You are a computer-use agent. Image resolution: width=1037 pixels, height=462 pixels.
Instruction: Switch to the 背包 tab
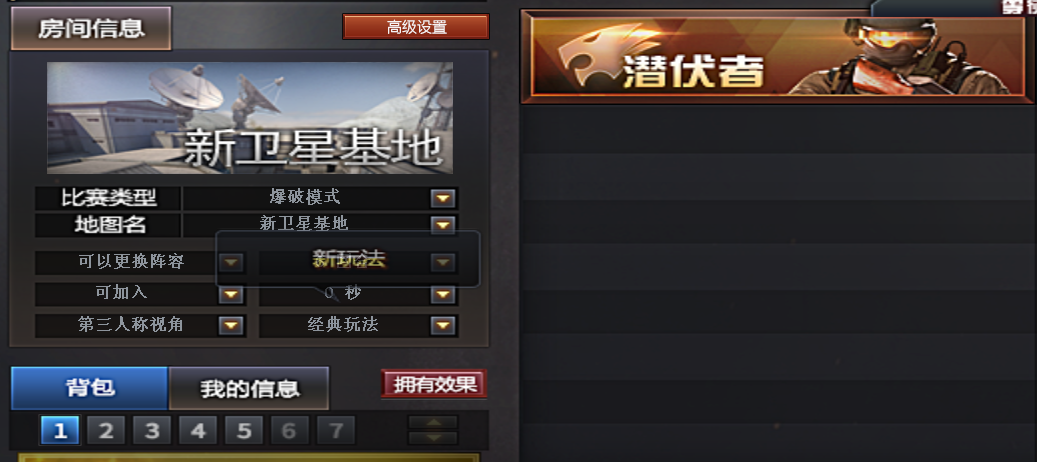[x=90, y=388]
